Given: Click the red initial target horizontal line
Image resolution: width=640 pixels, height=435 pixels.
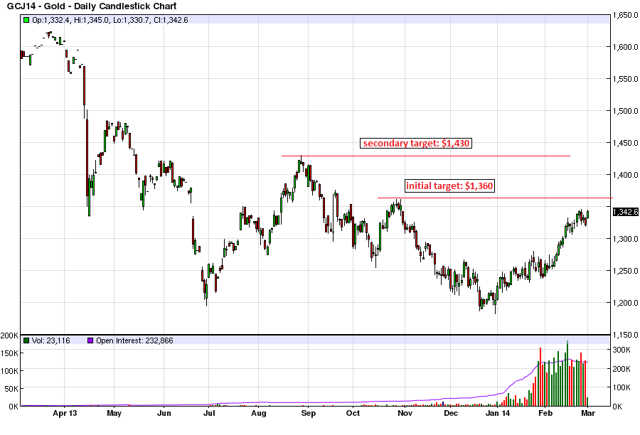Looking at the screenshot, I should [495, 198].
